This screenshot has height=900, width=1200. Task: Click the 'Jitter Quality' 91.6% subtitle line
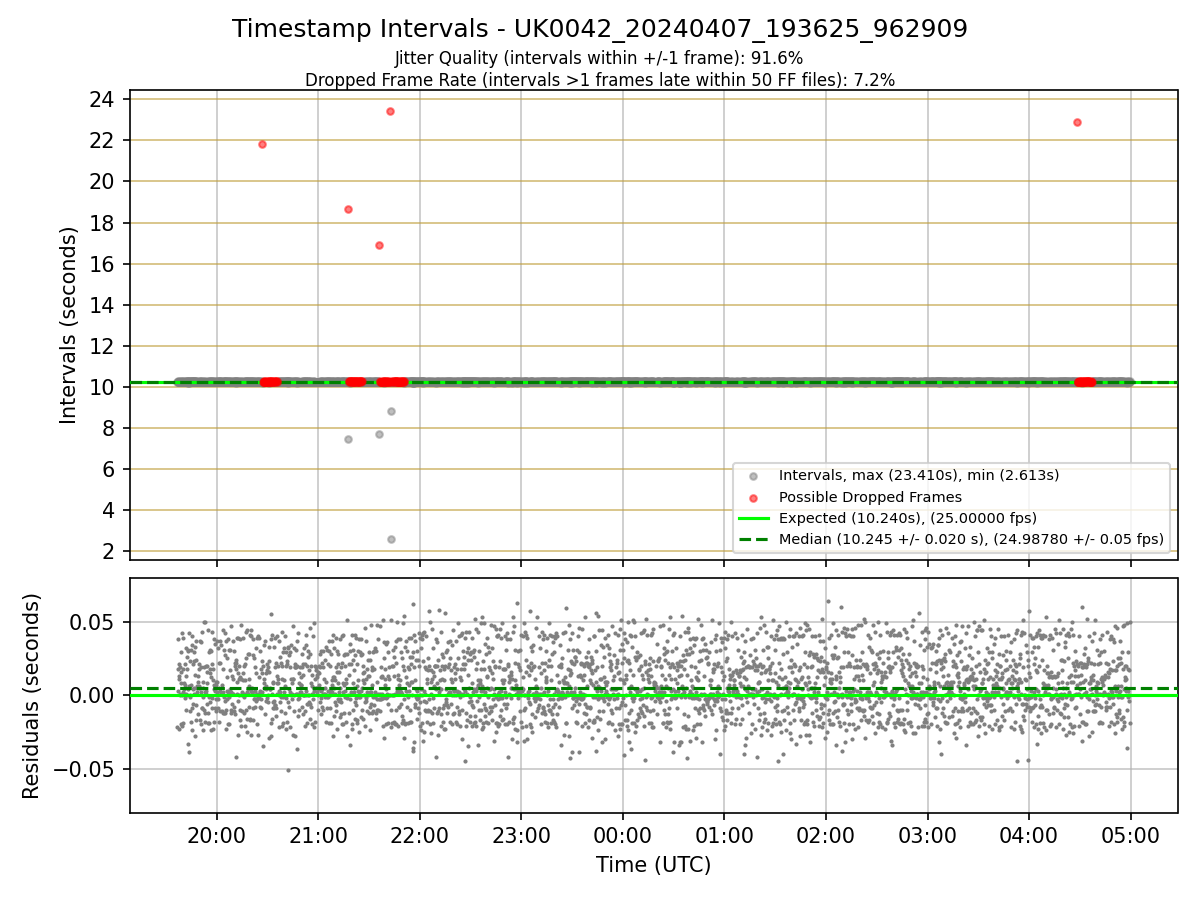click(x=599, y=58)
